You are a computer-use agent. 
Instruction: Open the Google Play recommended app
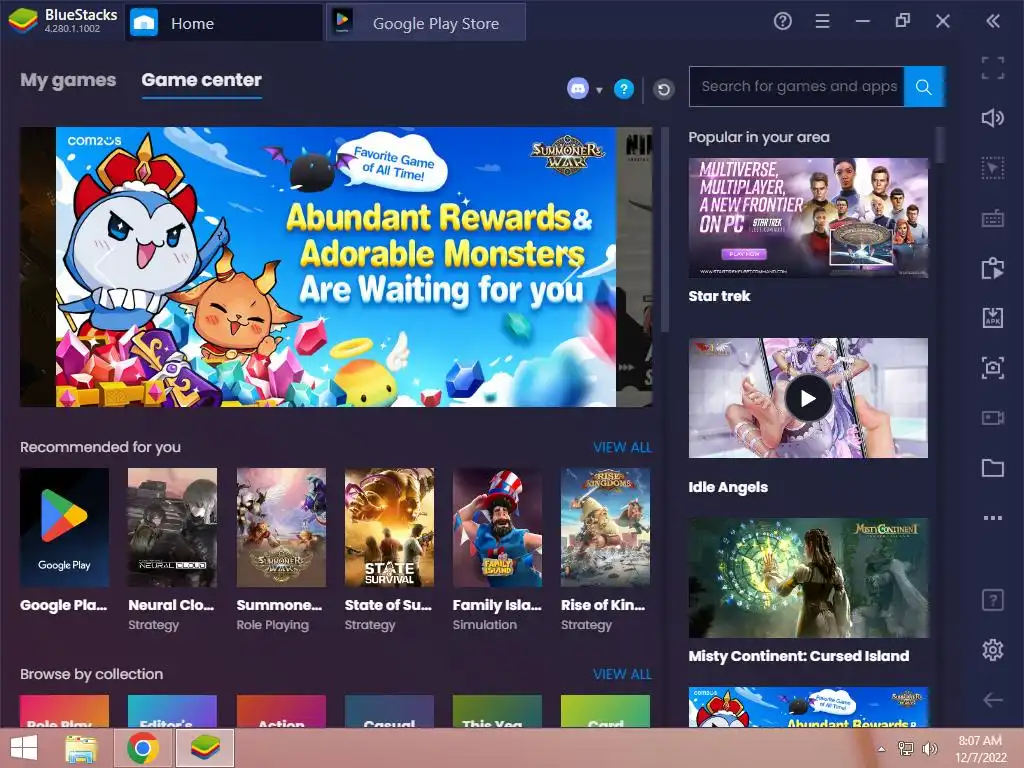click(64, 527)
